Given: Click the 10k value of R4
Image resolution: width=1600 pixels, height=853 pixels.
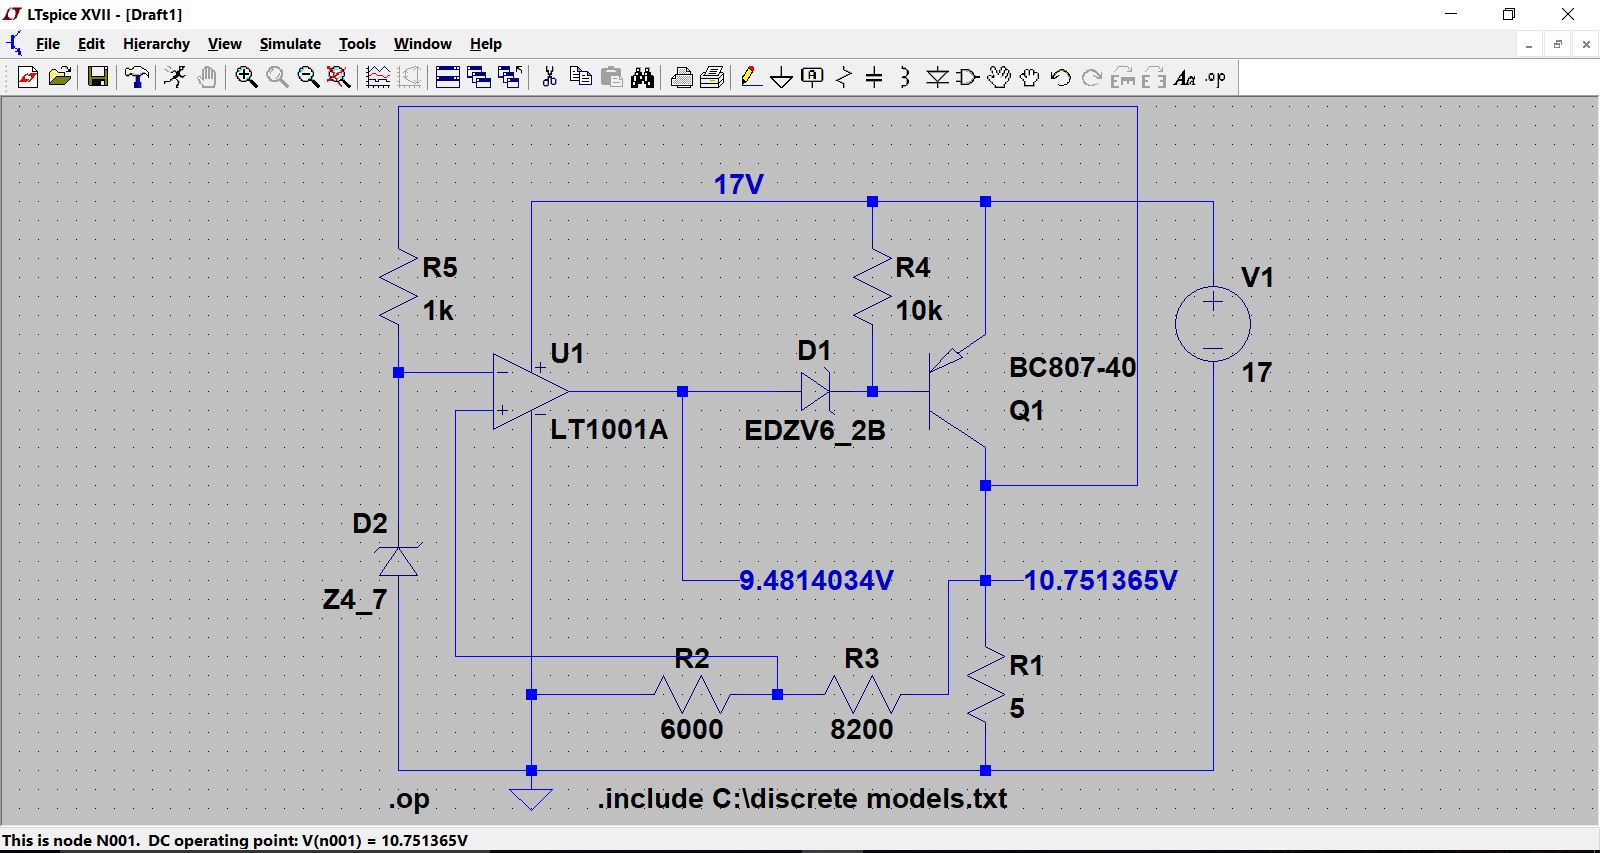Looking at the screenshot, I should [919, 311].
